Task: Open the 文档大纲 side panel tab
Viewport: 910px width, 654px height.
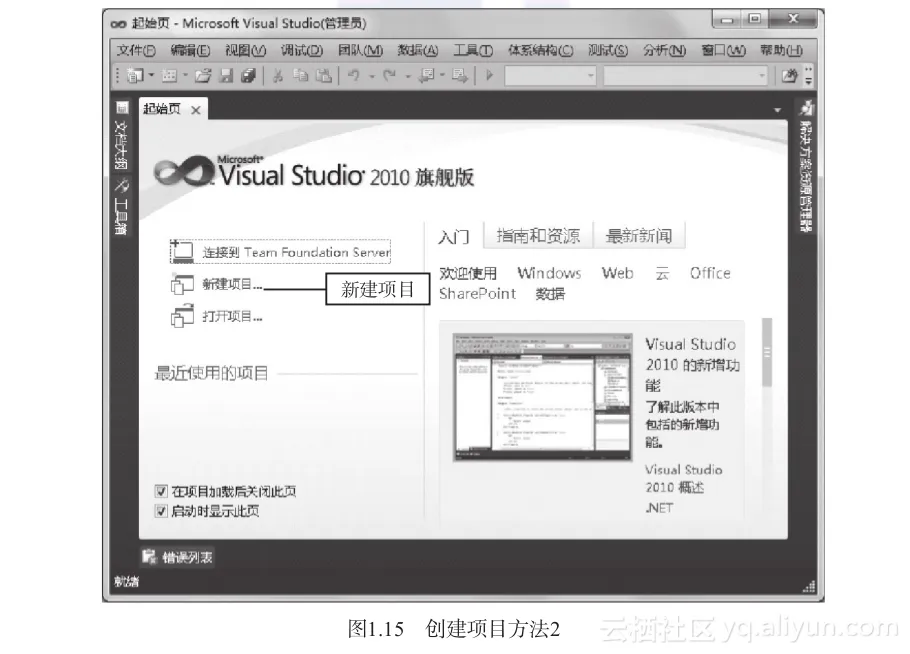Action: click(x=121, y=135)
